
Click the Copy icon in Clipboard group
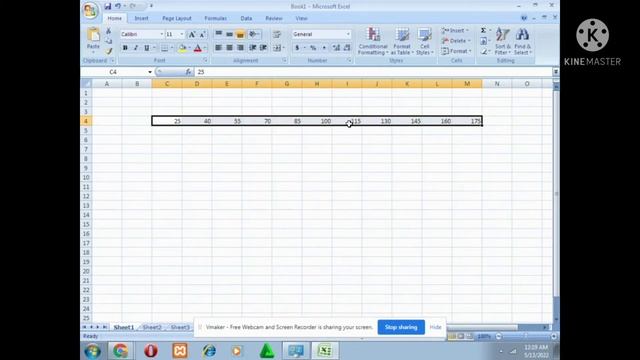pos(109,41)
